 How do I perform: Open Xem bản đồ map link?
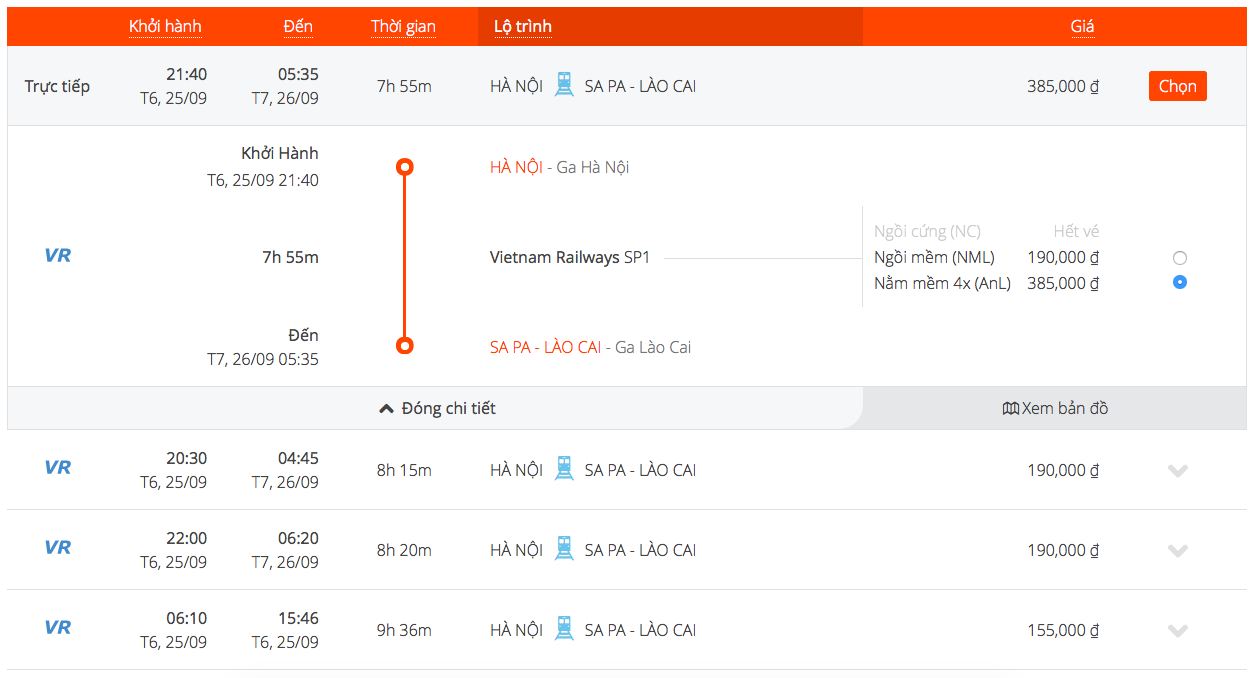point(1055,408)
